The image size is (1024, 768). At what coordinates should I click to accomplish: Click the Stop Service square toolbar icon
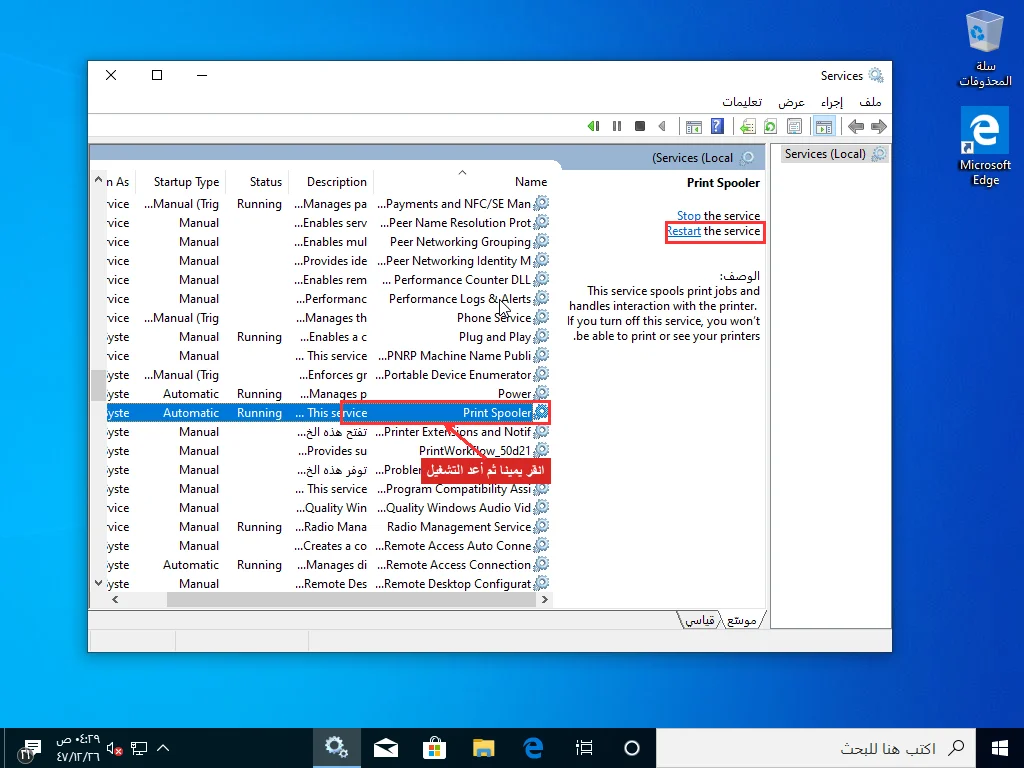pyautogui.click(x=640, y=126)
